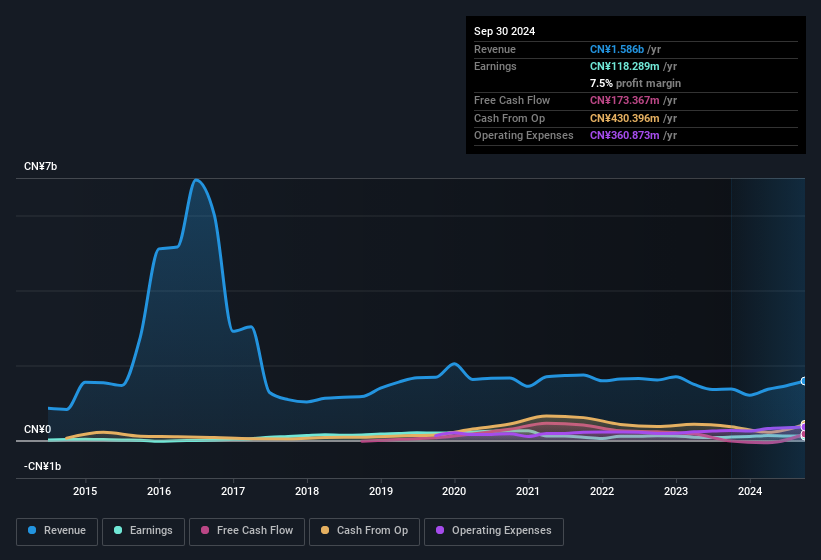Click the 2015 x-axis year label
The image size is (821, 560).
tap(85, 491)
